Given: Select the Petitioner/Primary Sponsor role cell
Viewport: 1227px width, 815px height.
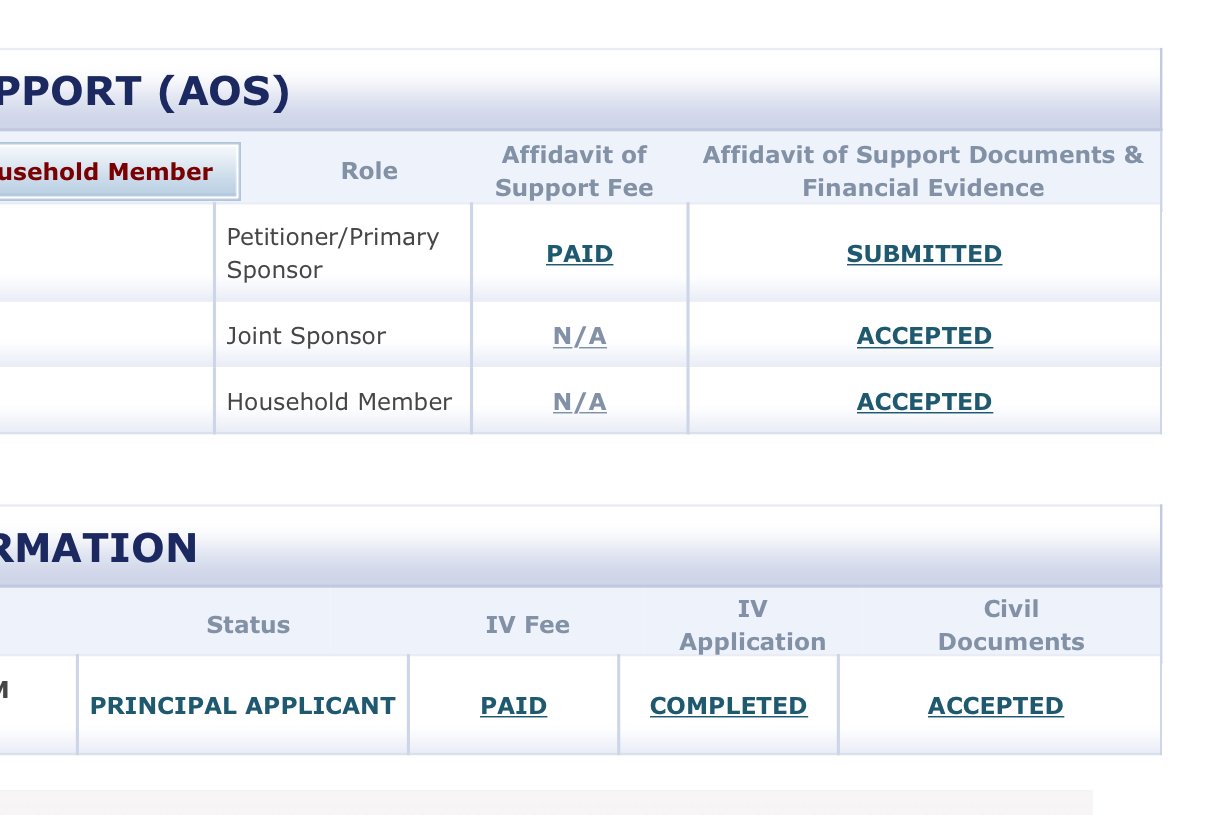Looking at the screenshot, I should tap(332, 253).
